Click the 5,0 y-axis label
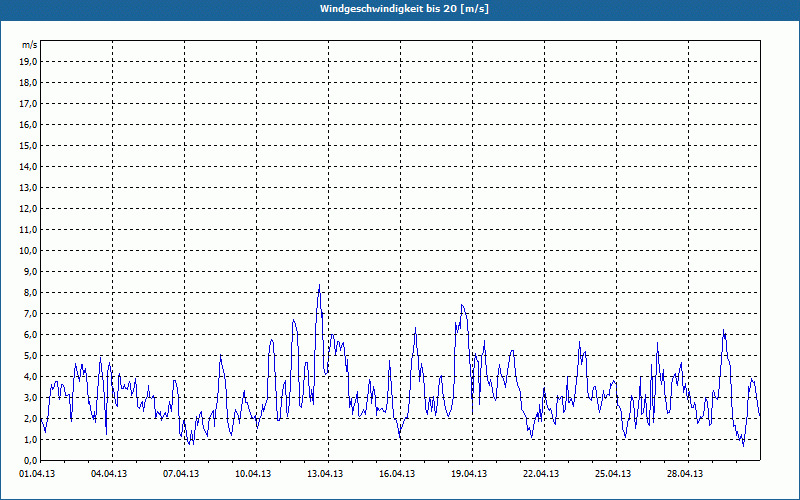The width and height of the screenshot is (800, 500). (x=30, y=356)
